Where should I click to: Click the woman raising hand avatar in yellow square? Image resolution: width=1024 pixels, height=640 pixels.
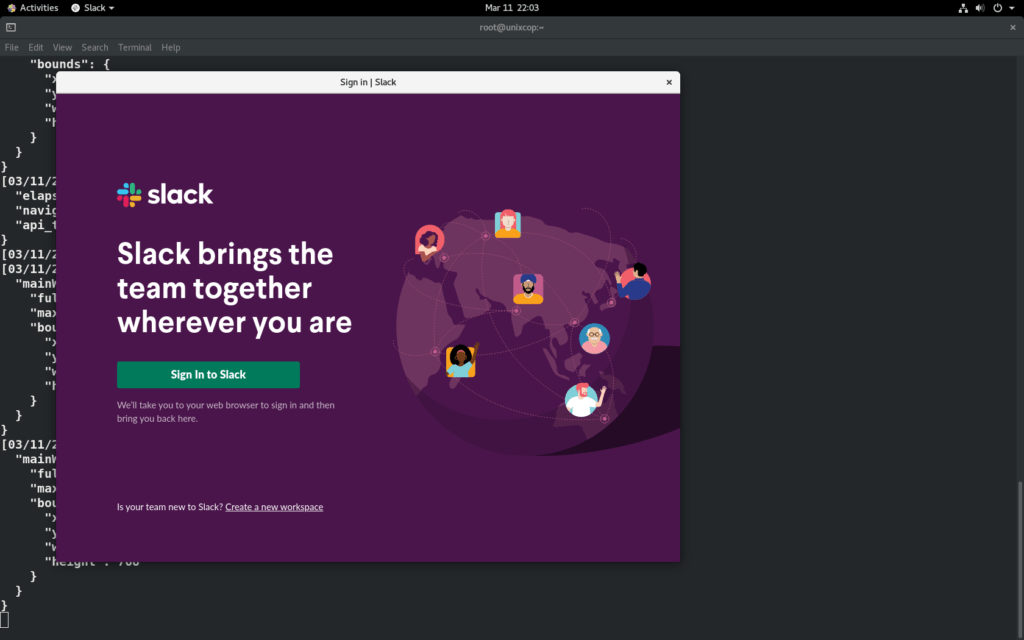462,360
